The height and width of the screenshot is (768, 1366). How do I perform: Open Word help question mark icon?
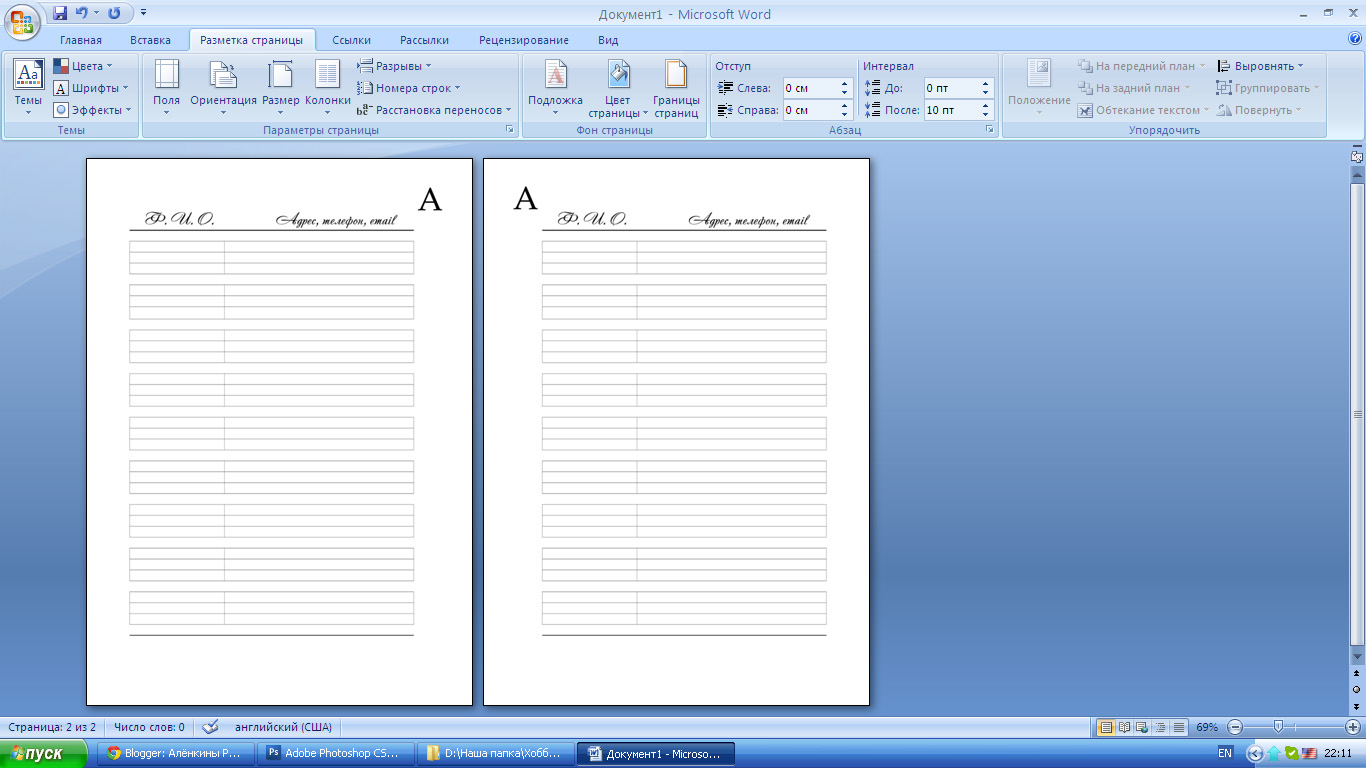[x=1355, y=40]
